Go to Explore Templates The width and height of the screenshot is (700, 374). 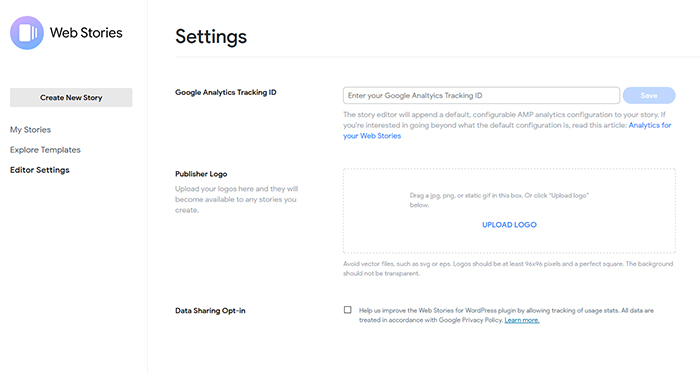coord(45,150)
